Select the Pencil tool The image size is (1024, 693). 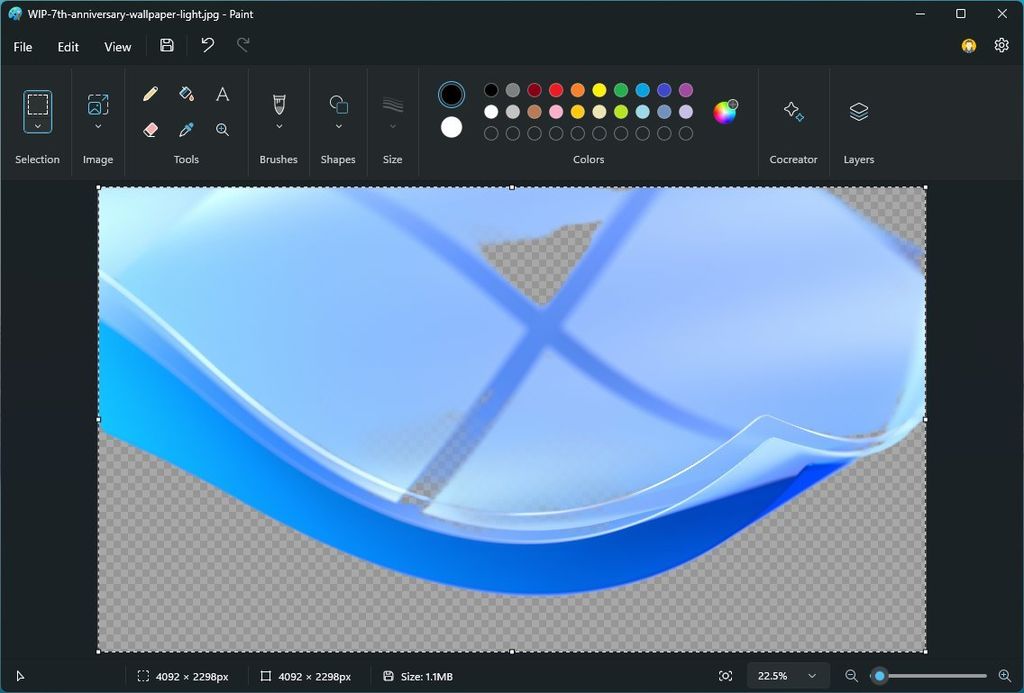tap(149, 93)
